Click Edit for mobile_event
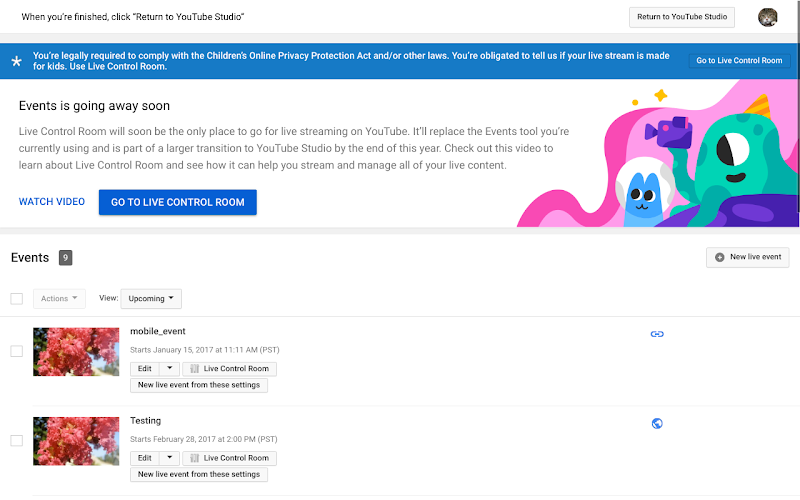800x500 pixels. tap(145, 368)
